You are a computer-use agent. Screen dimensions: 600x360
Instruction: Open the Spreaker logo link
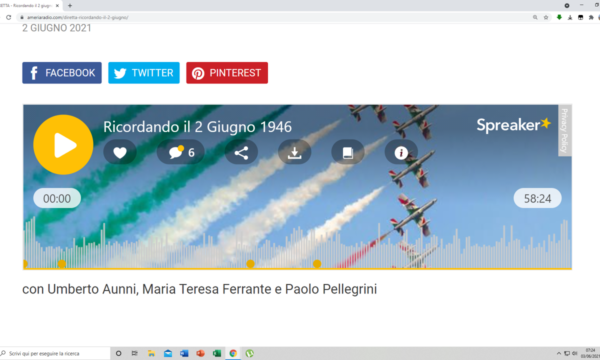(x=513, y=125)
